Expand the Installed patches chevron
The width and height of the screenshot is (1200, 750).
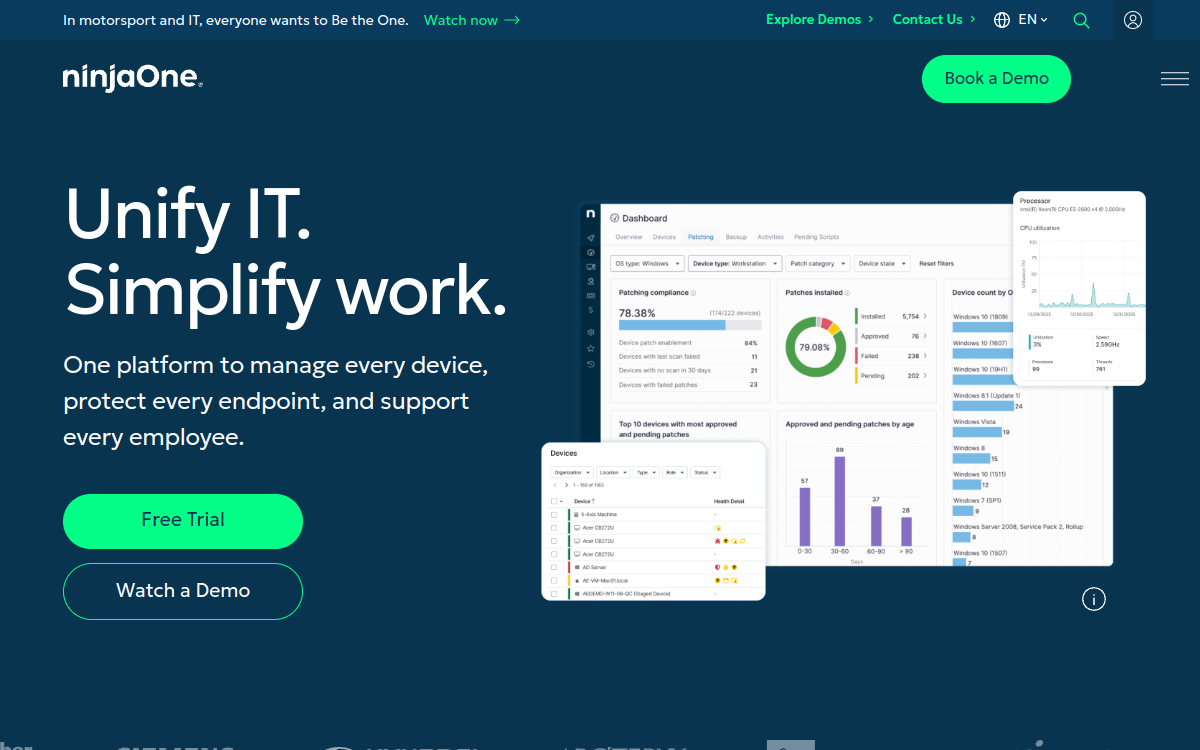click(925, 316)
